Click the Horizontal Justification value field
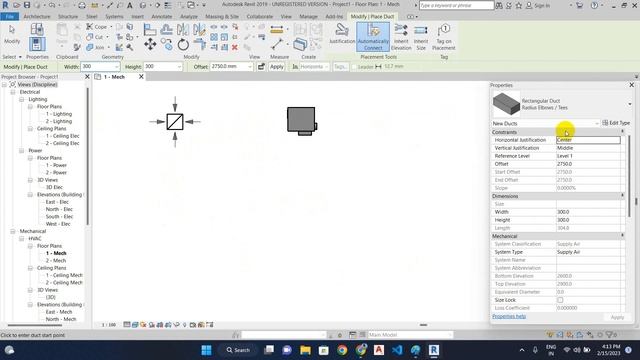This screenshot has height=360, width=640. coord(588,140)
